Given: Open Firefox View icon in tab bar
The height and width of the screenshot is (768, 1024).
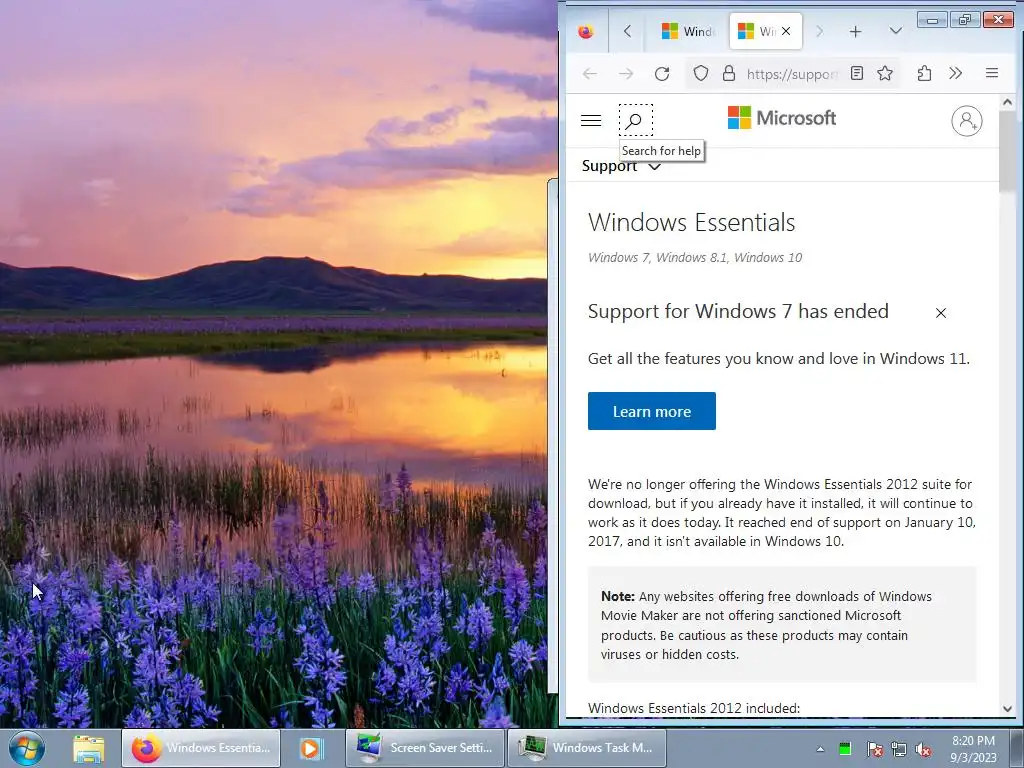Looking at the screenshot, I should coord(586,31).
